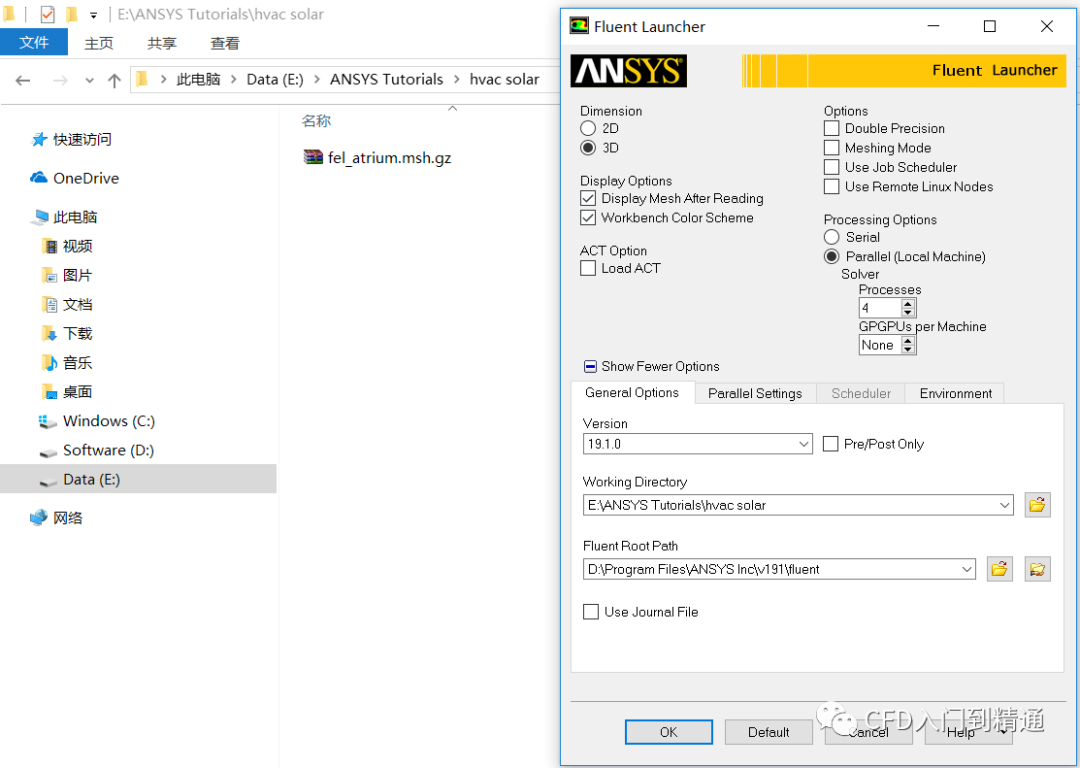The height and width of the screenshot is (768, 1080).
Task: Click the OK button in Fluent Launcher
Action: tap(669, 732)
